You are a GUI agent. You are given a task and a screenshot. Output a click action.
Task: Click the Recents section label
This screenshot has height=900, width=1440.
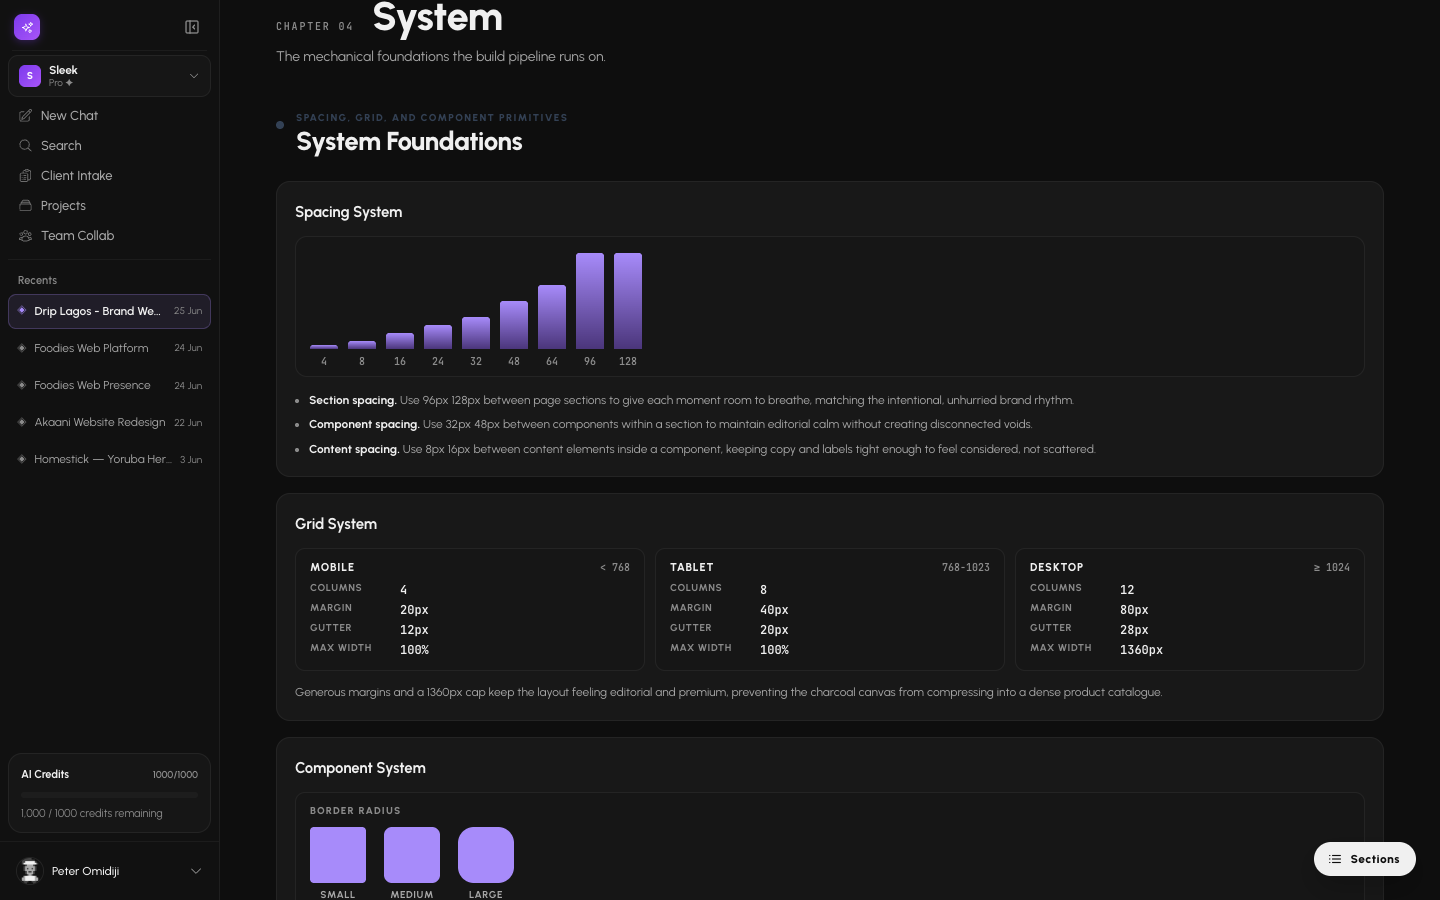pyautogui.click(x=37, y=280)
